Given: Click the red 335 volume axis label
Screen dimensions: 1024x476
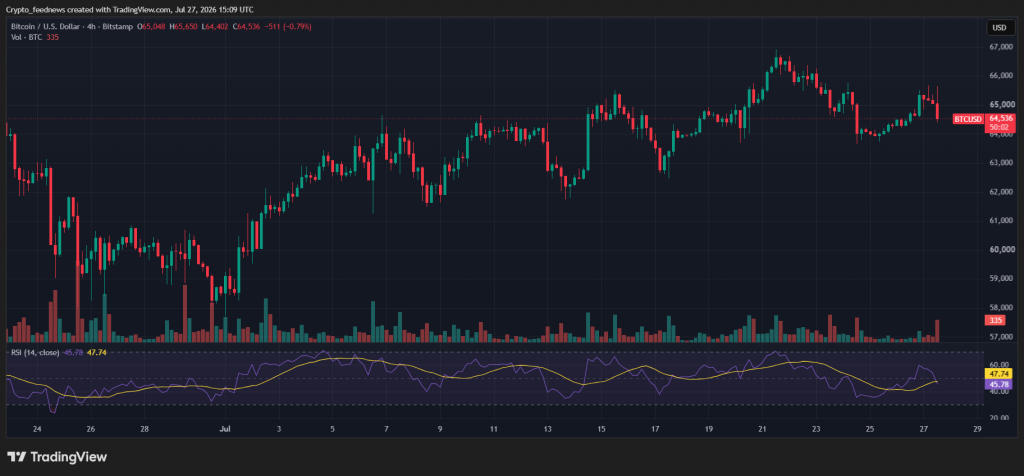Looking at the screenshot, I should pyautogui.click(x=995, y=320).
